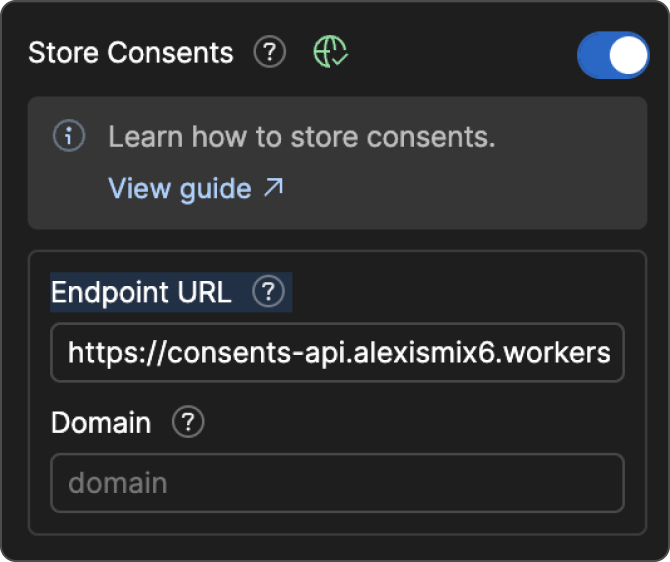This screenshot has width=670, height=562.
Task: Click the info icon beside Learn how
Action: [x=69, y=135]
